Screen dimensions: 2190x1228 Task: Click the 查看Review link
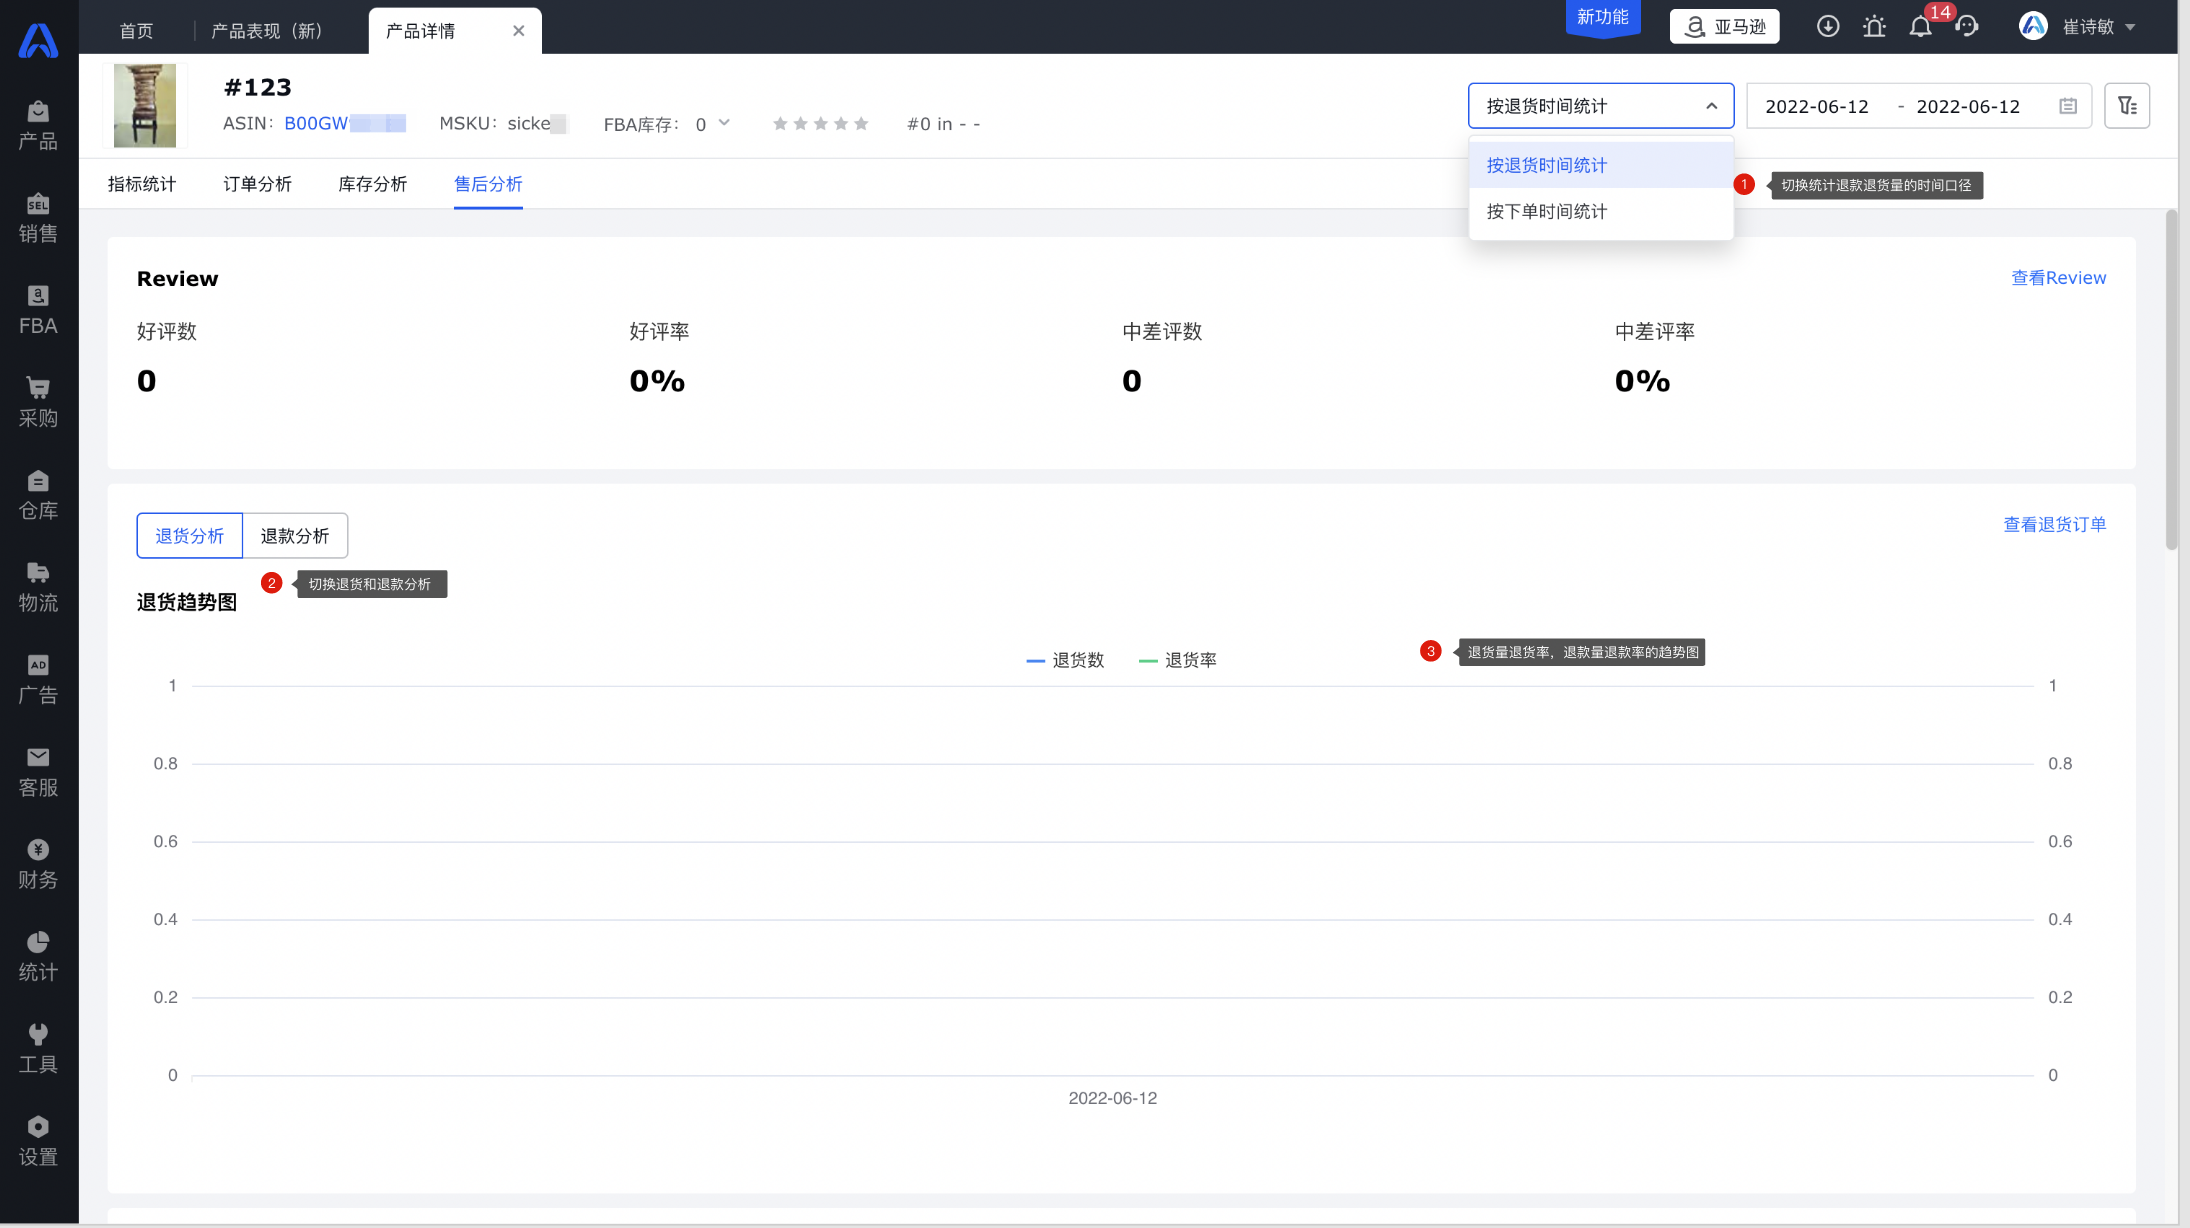[x=2058, y=278]
